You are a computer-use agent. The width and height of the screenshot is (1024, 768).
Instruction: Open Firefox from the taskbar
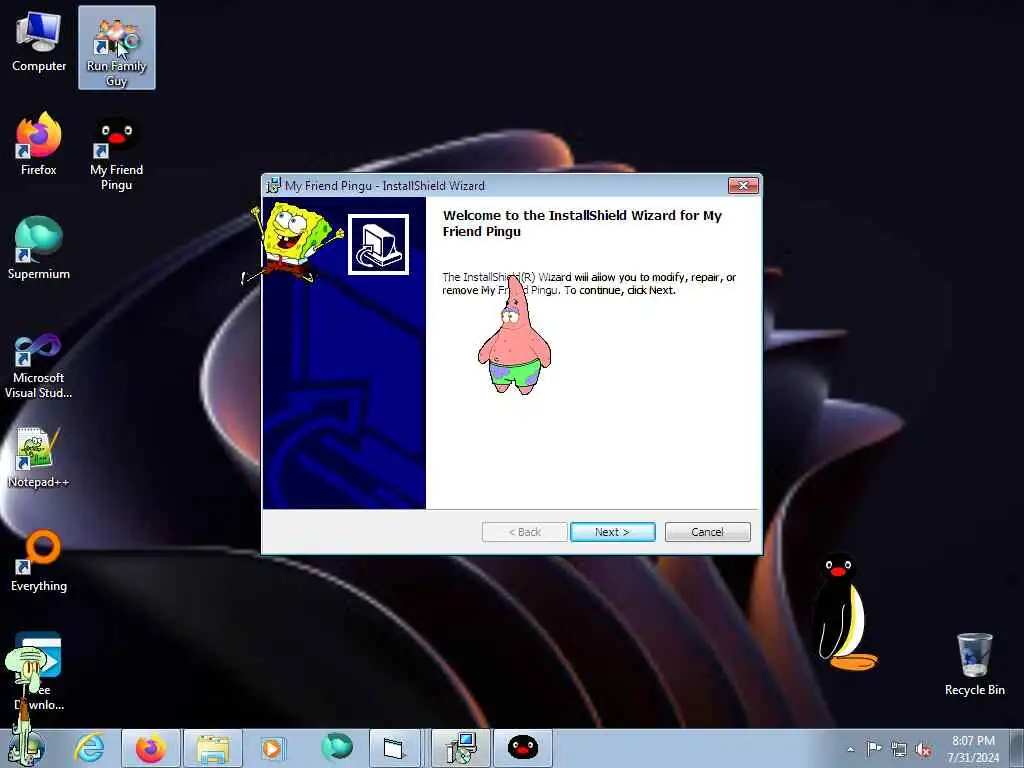pos(151,748)
